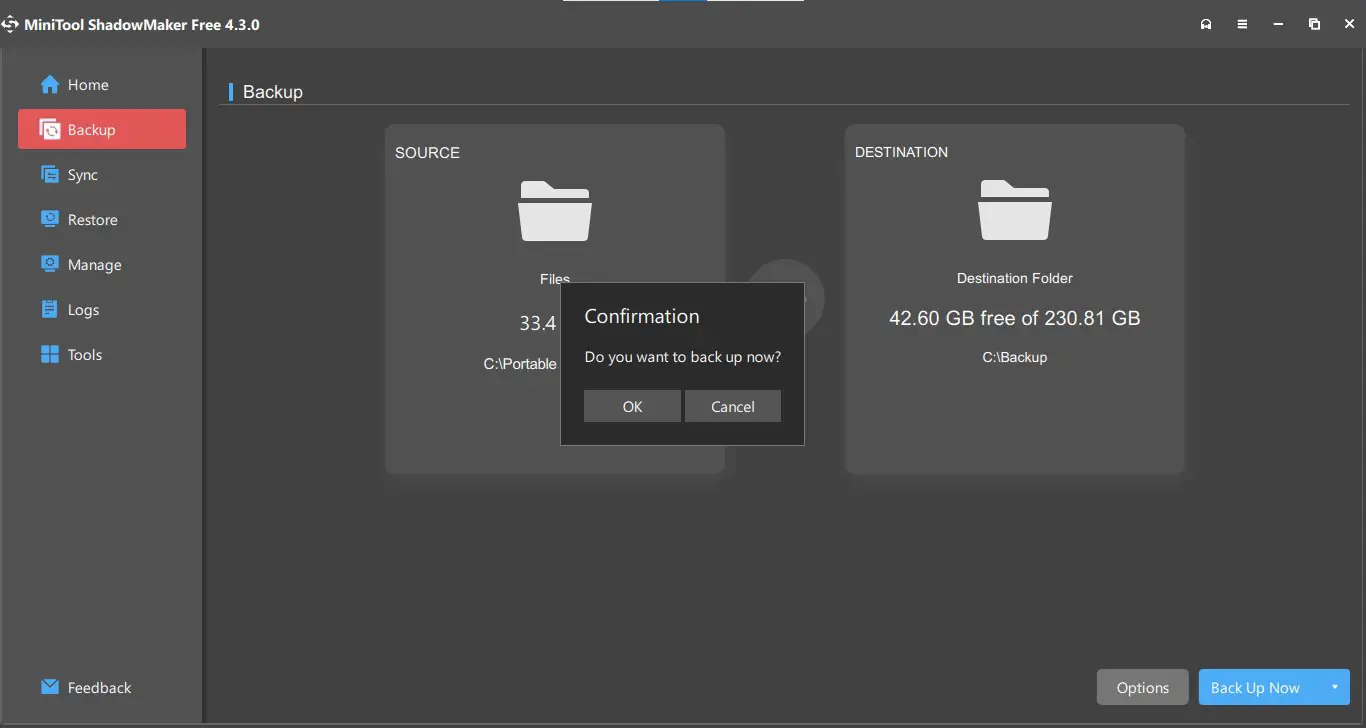Click the Tools grid icon
This screenshot has width=1366, height=728.
tap(50, 355)
